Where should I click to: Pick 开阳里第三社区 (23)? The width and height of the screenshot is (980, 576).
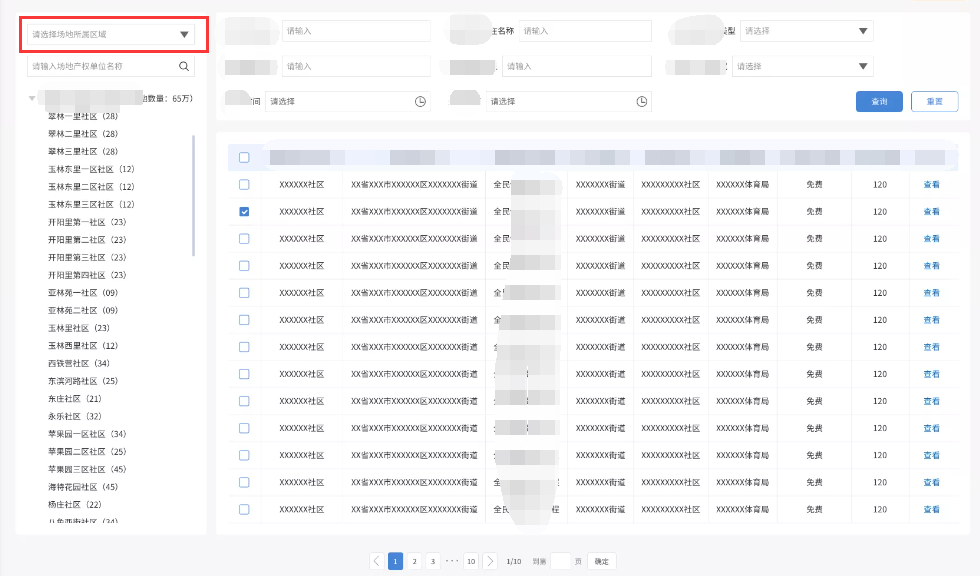(88, 257)
